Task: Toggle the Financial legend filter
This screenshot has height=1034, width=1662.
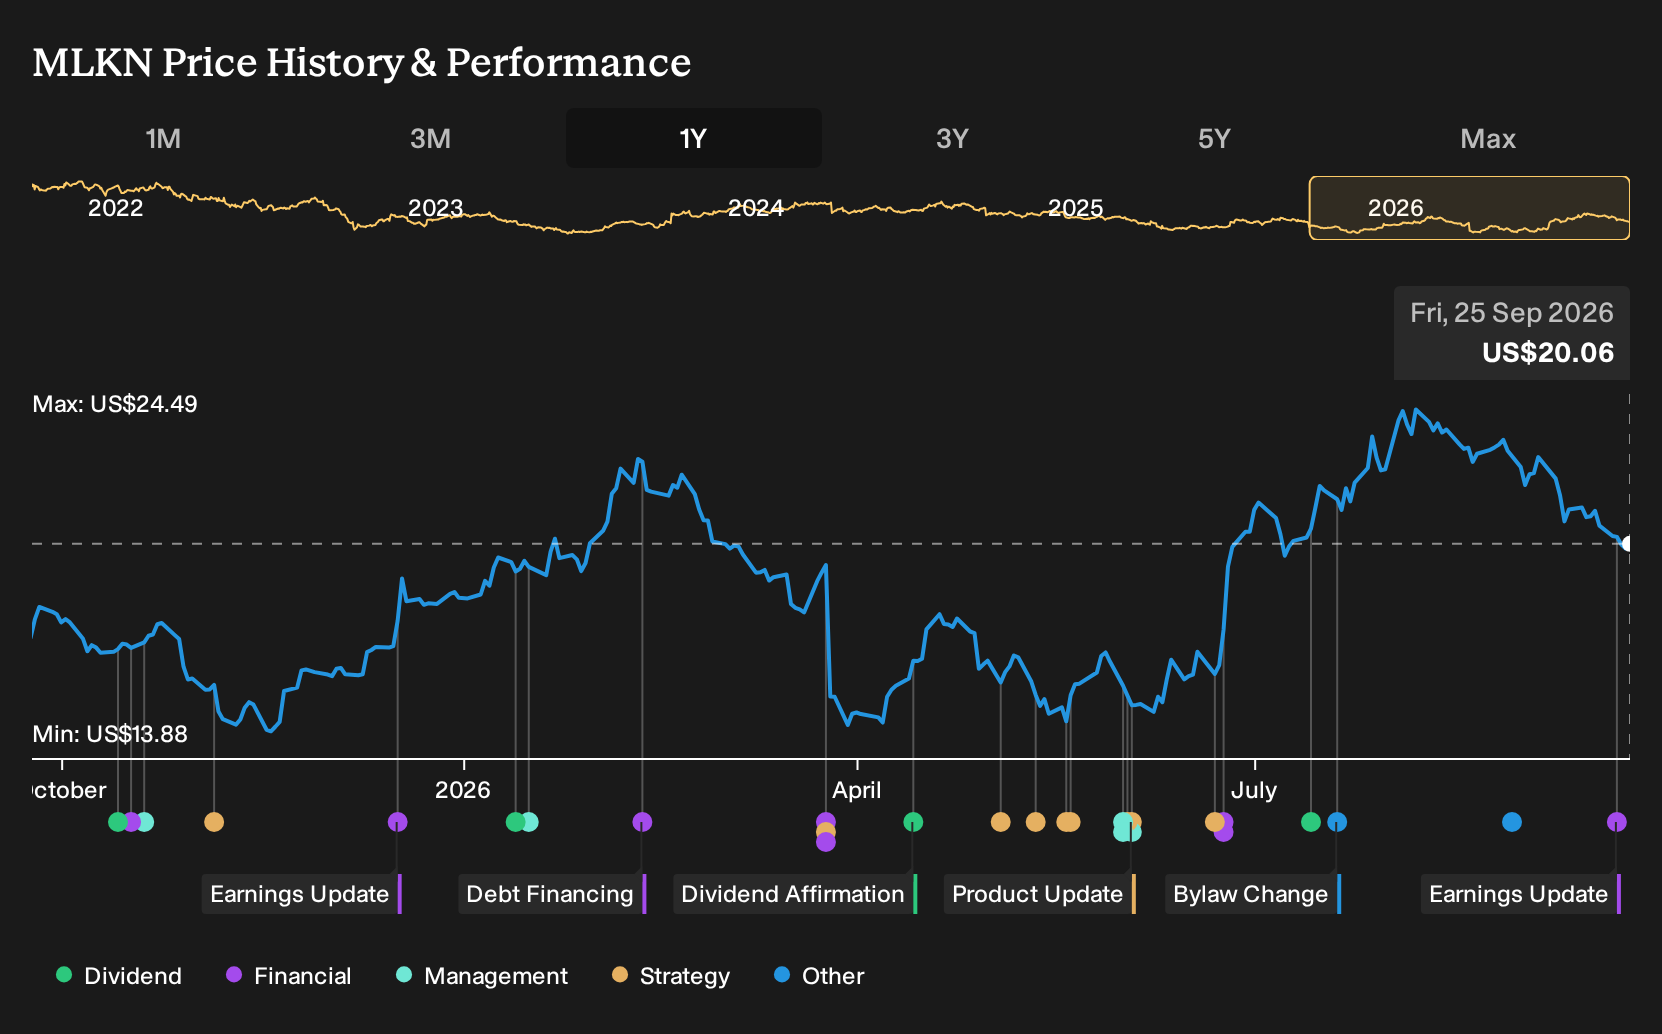Action: 289,976
